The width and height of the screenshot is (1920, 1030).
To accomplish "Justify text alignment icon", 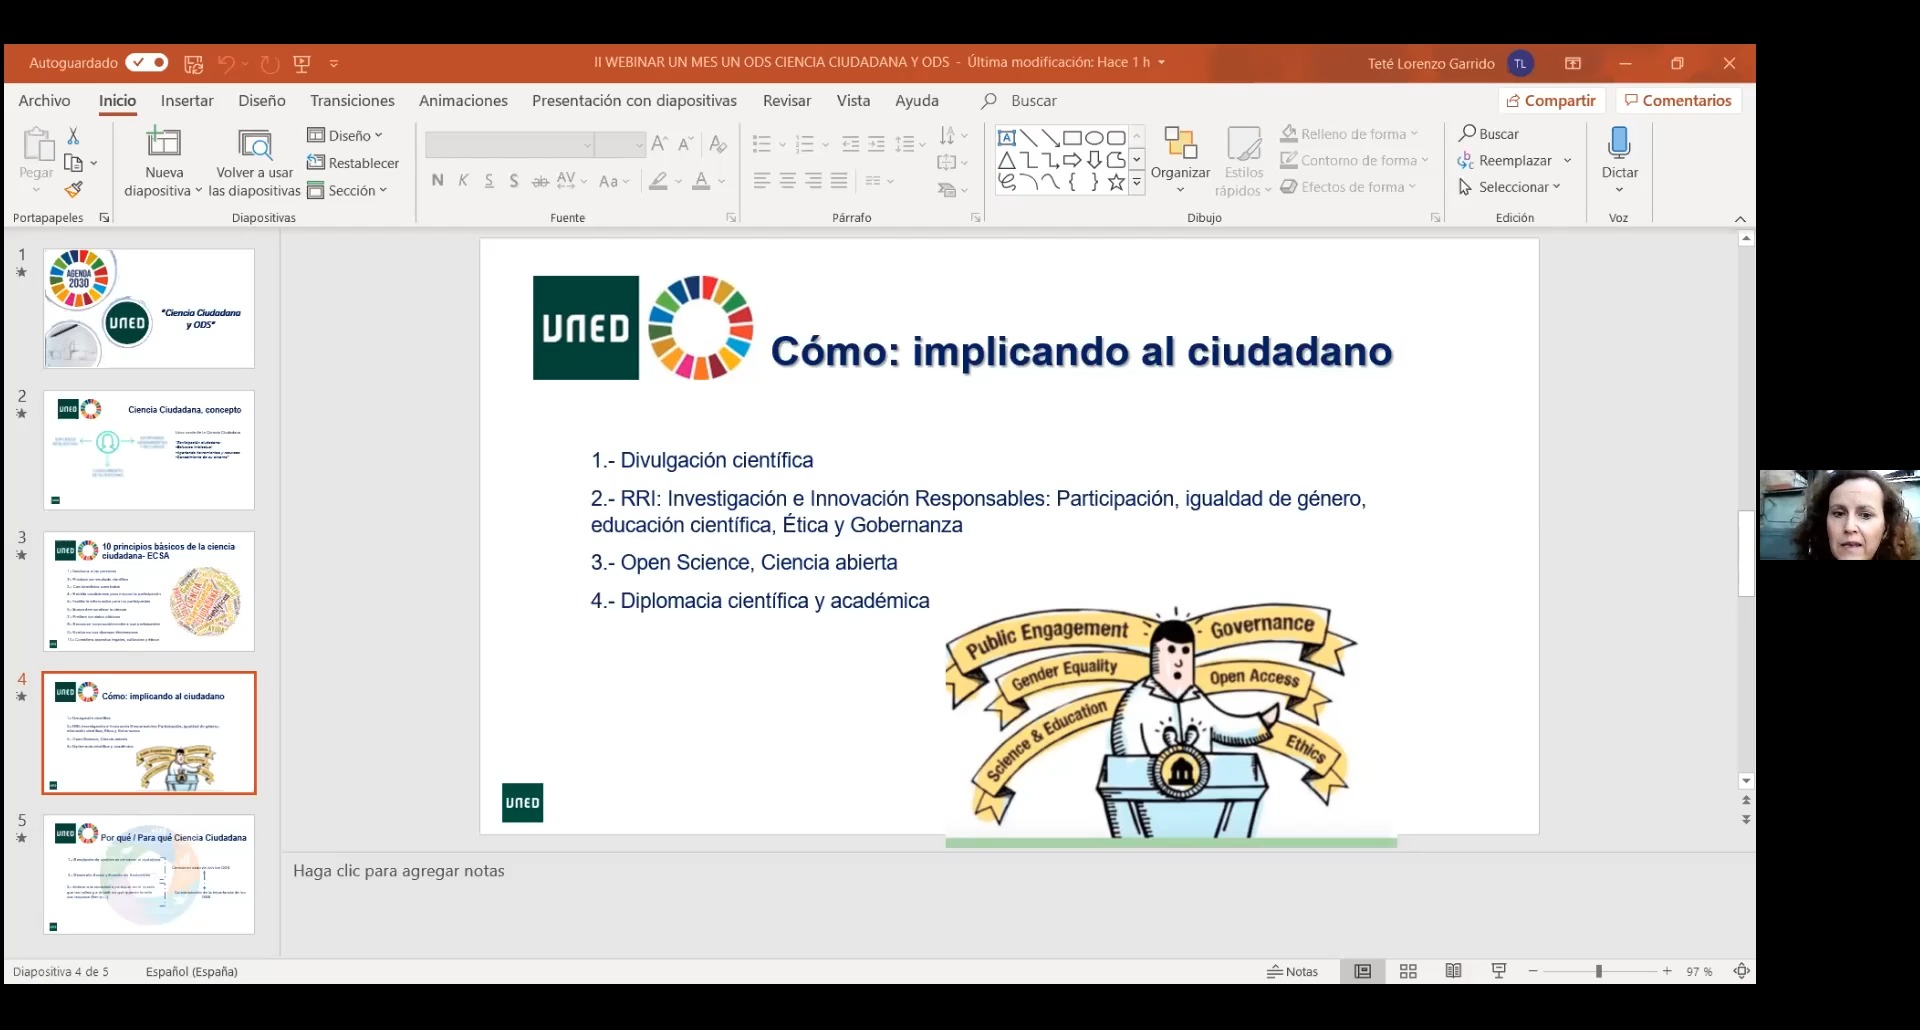I will click(x=839, y=181).
